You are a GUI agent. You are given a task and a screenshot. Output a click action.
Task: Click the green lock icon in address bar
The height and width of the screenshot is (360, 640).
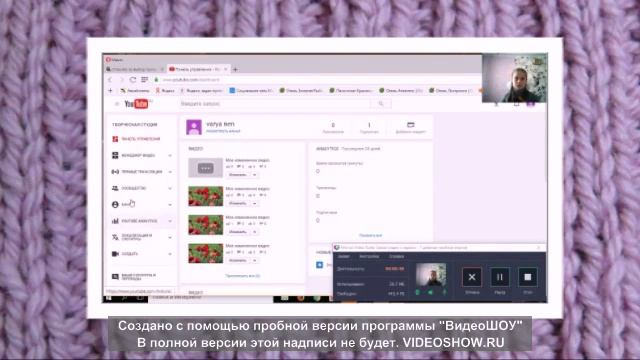click(x=156, y=80)
